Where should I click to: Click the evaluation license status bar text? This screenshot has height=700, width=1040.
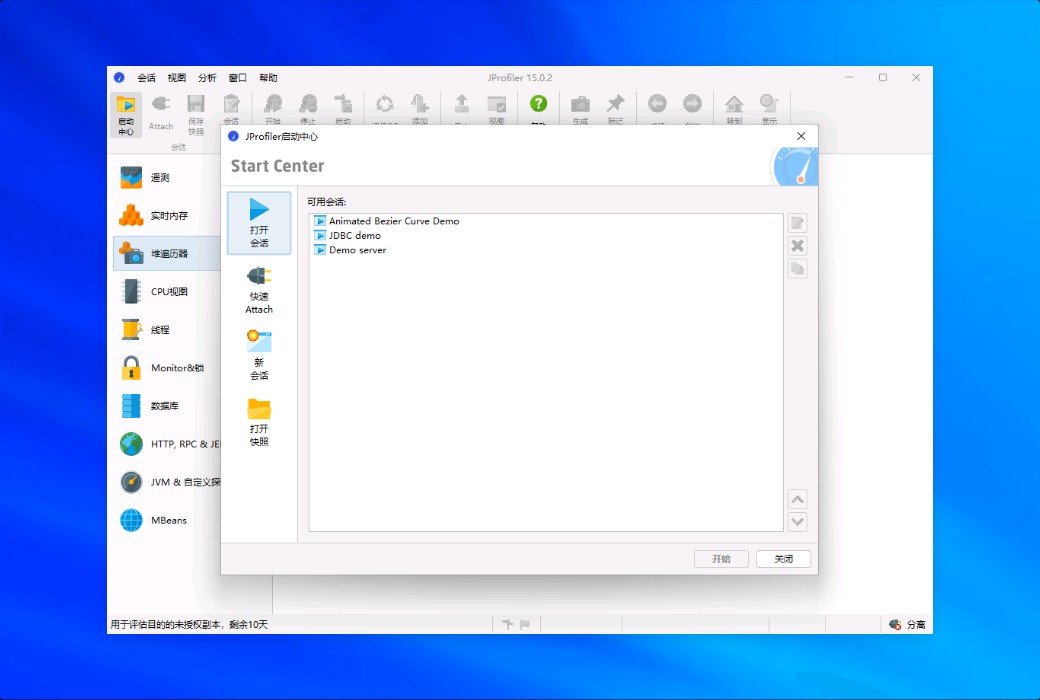coord(189,624)
